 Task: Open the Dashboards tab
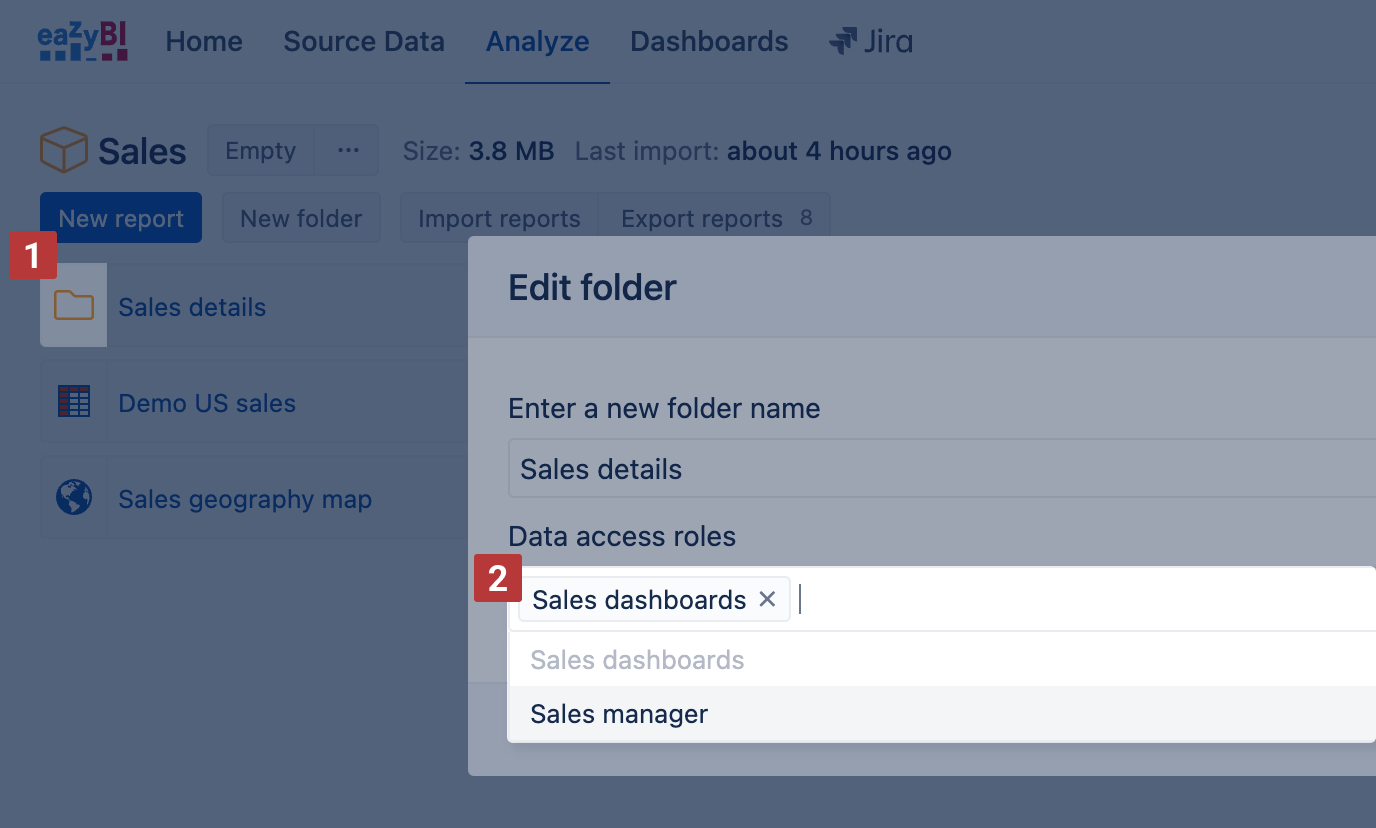pyautogui.click(x=709, y=42)
